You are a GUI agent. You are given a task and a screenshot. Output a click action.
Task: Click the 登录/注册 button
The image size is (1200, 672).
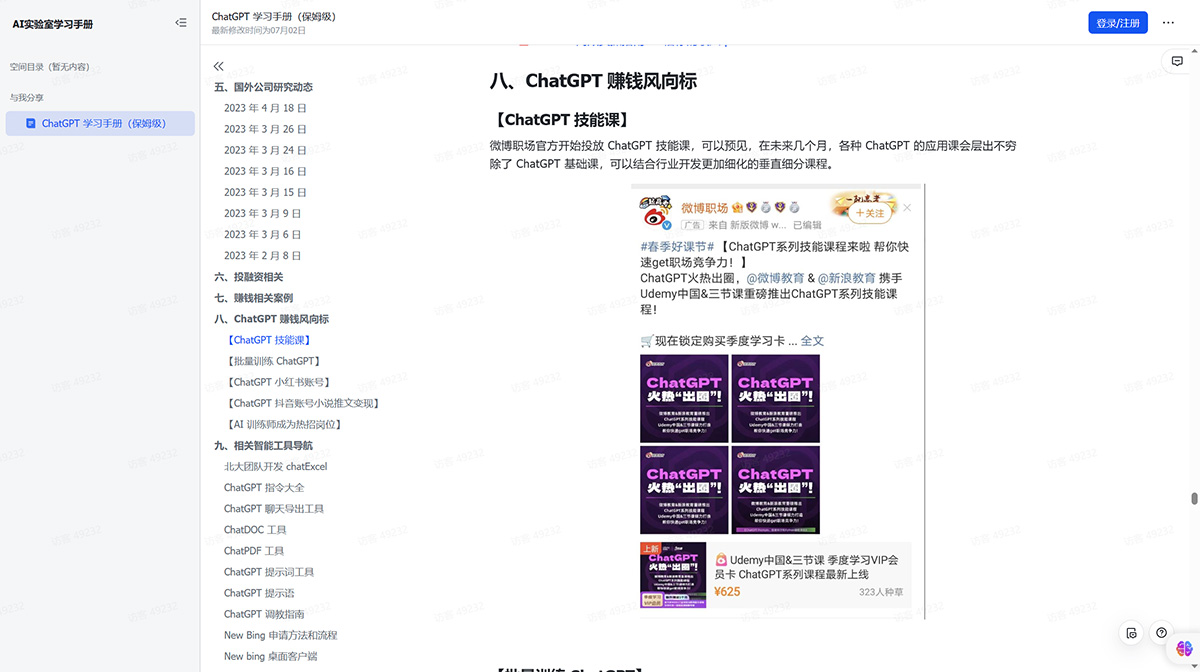pos(1118,22)
